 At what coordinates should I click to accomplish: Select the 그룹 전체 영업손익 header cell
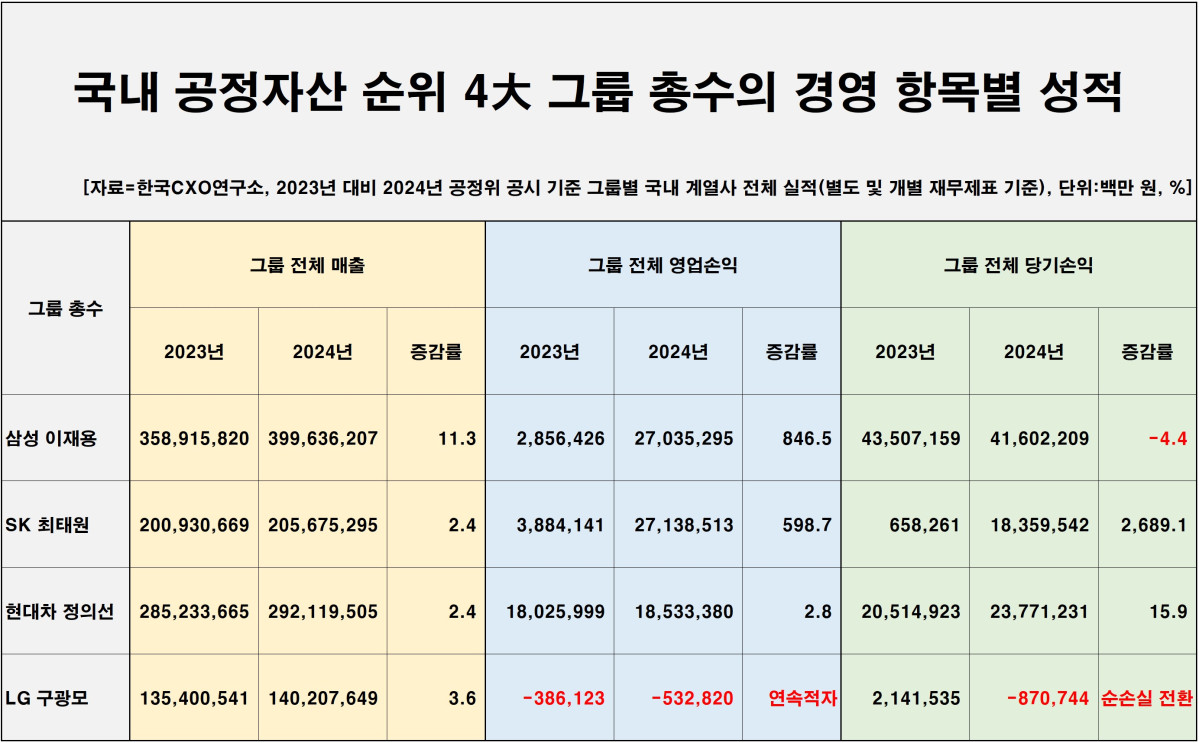[x=663, y=265]
